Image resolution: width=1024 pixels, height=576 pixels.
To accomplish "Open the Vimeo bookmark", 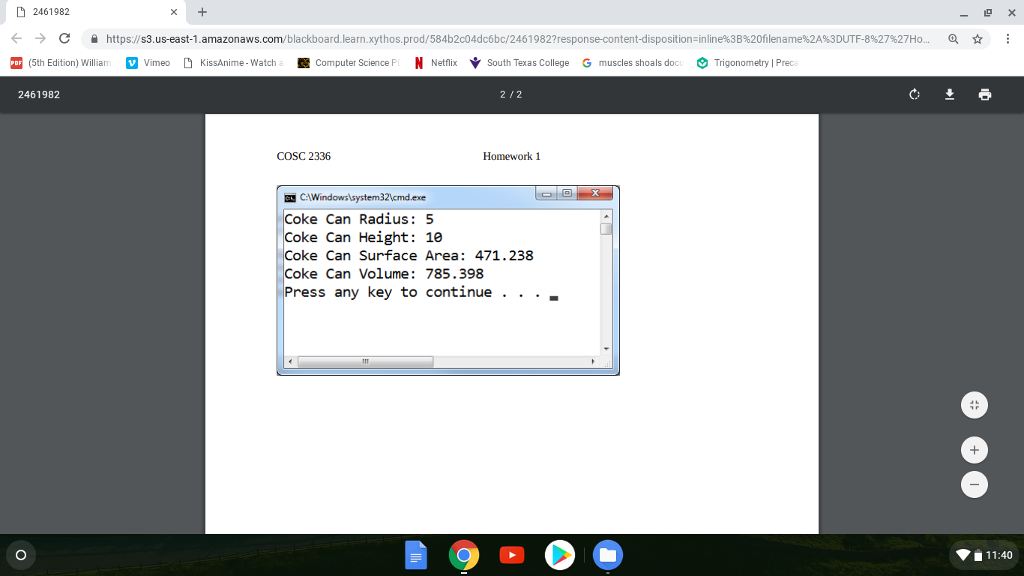I will click(148, 63).
